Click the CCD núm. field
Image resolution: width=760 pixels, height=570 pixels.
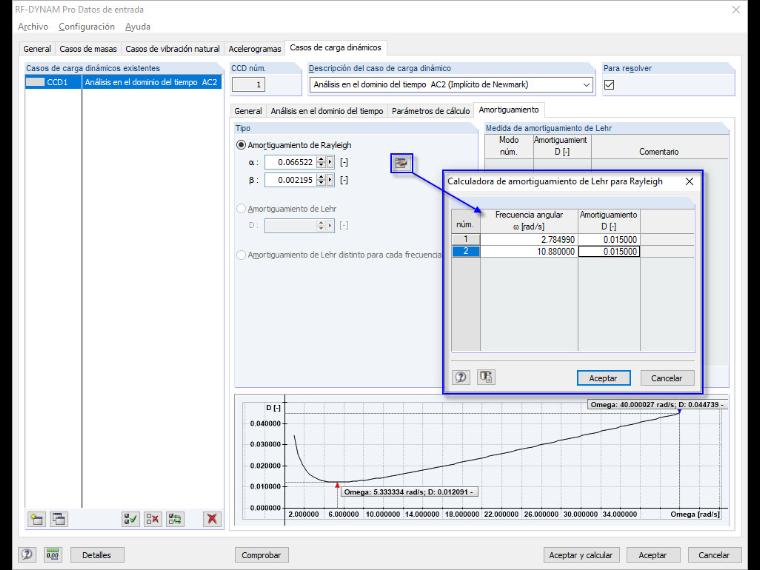point(249,85)
